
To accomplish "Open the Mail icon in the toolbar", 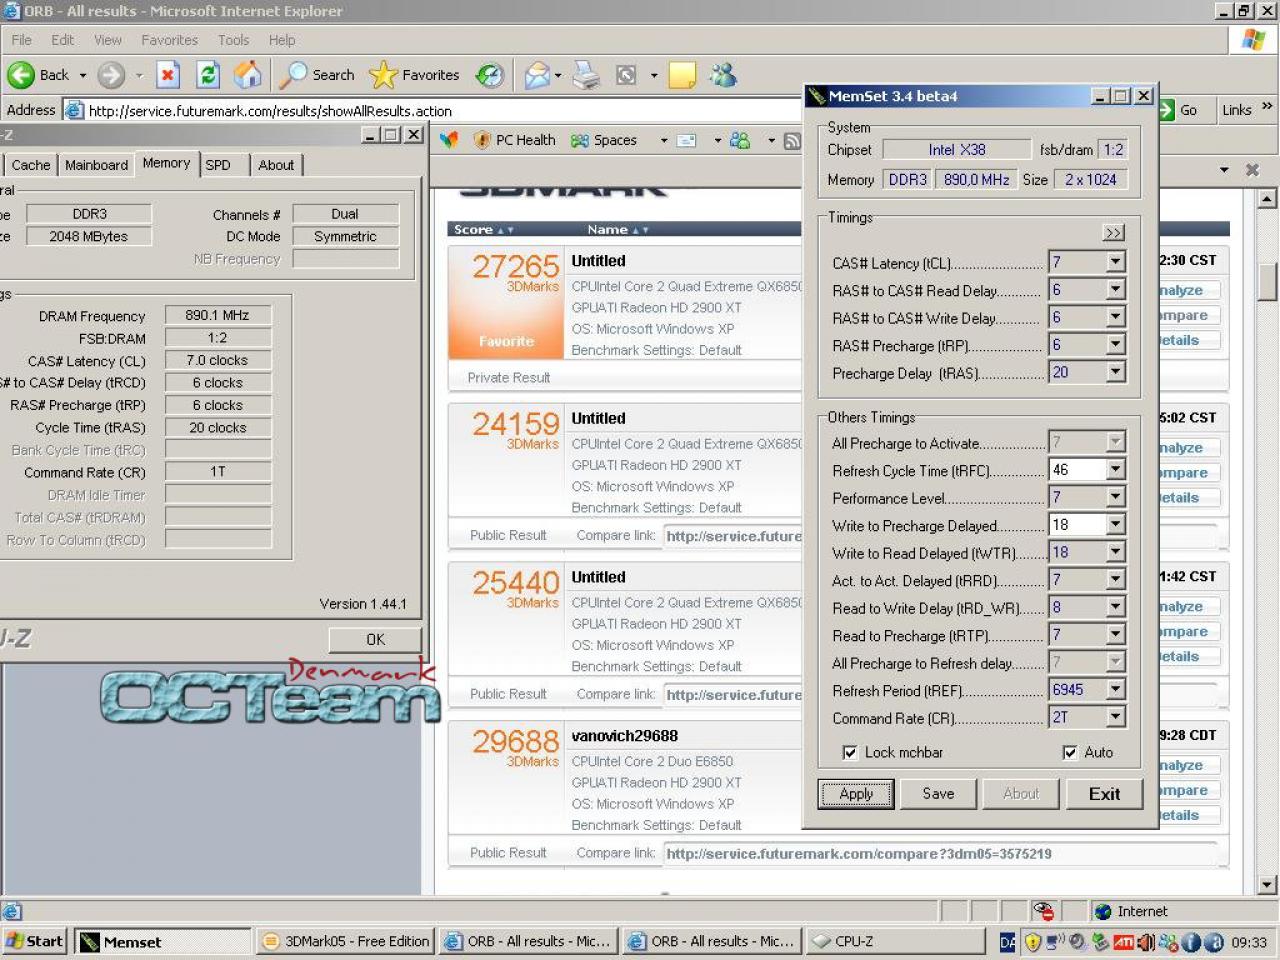I will [538, 75].
